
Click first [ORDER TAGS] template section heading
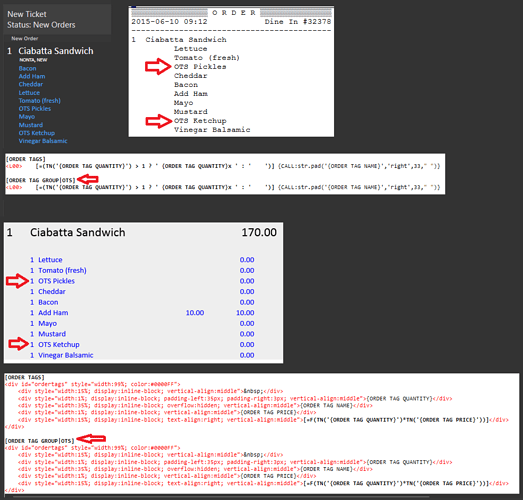point(26,159)
